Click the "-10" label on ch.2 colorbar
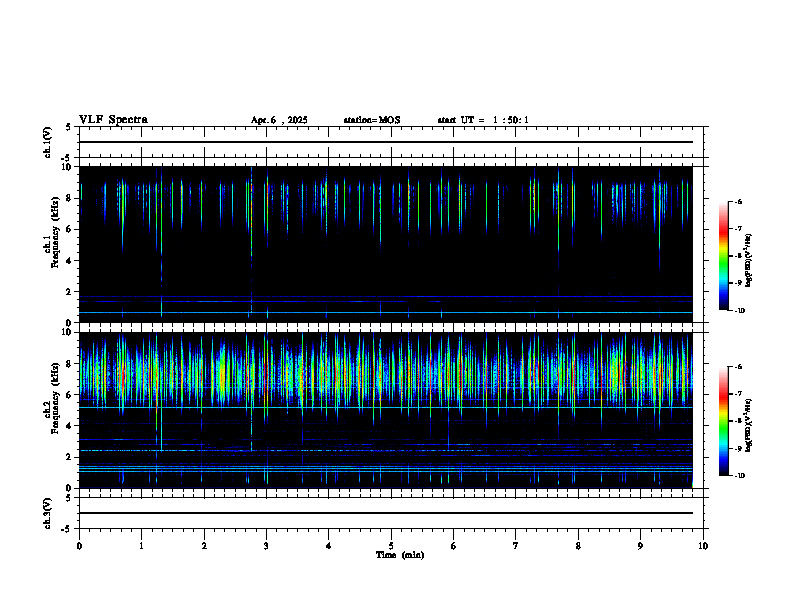The image size is (792, 612). pos(738,475)
